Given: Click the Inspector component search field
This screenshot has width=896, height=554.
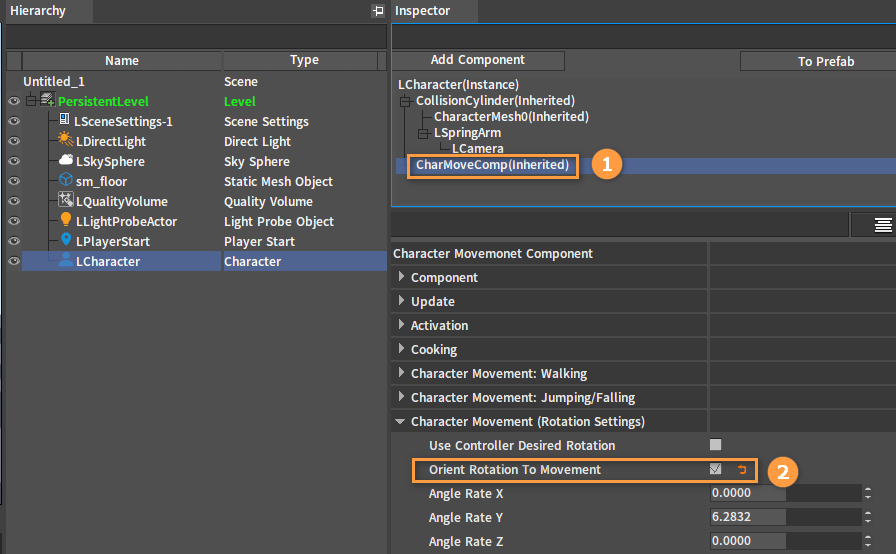Looking at the screenshot, I should (644, 37).
